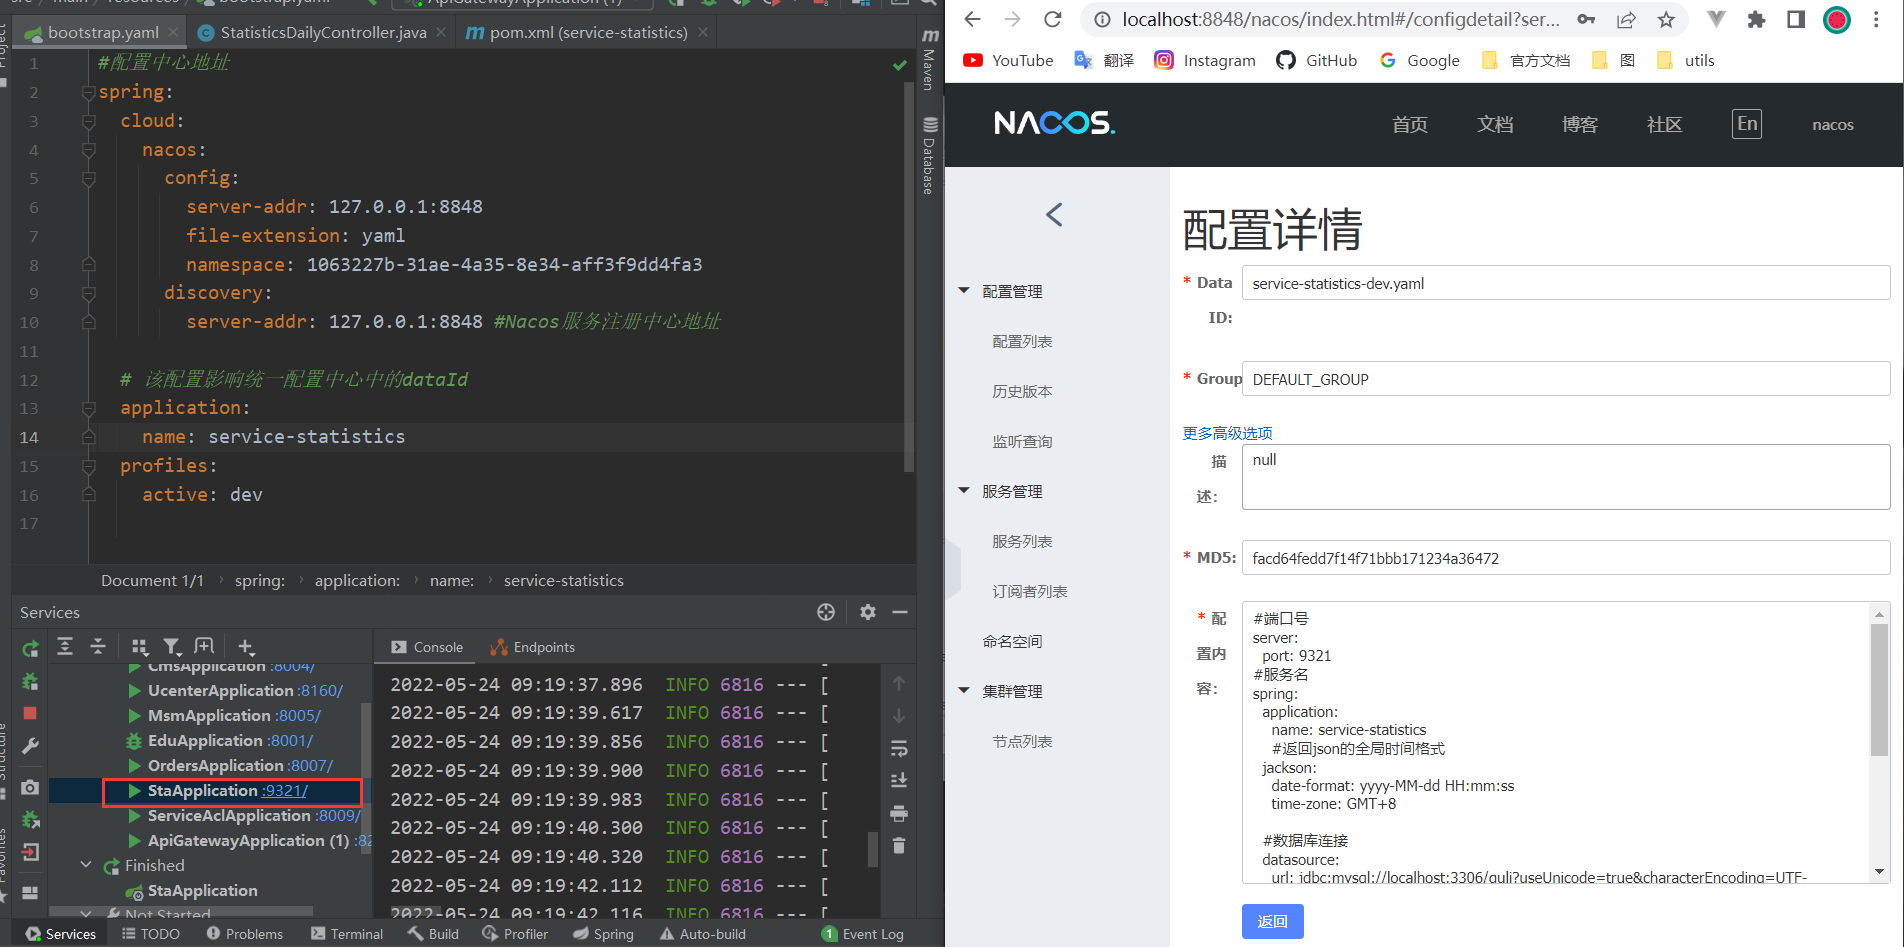This screenshot has width=1904, height=947.
Task: Close the bootstrap.yaml tab
Action: [173, 32]
